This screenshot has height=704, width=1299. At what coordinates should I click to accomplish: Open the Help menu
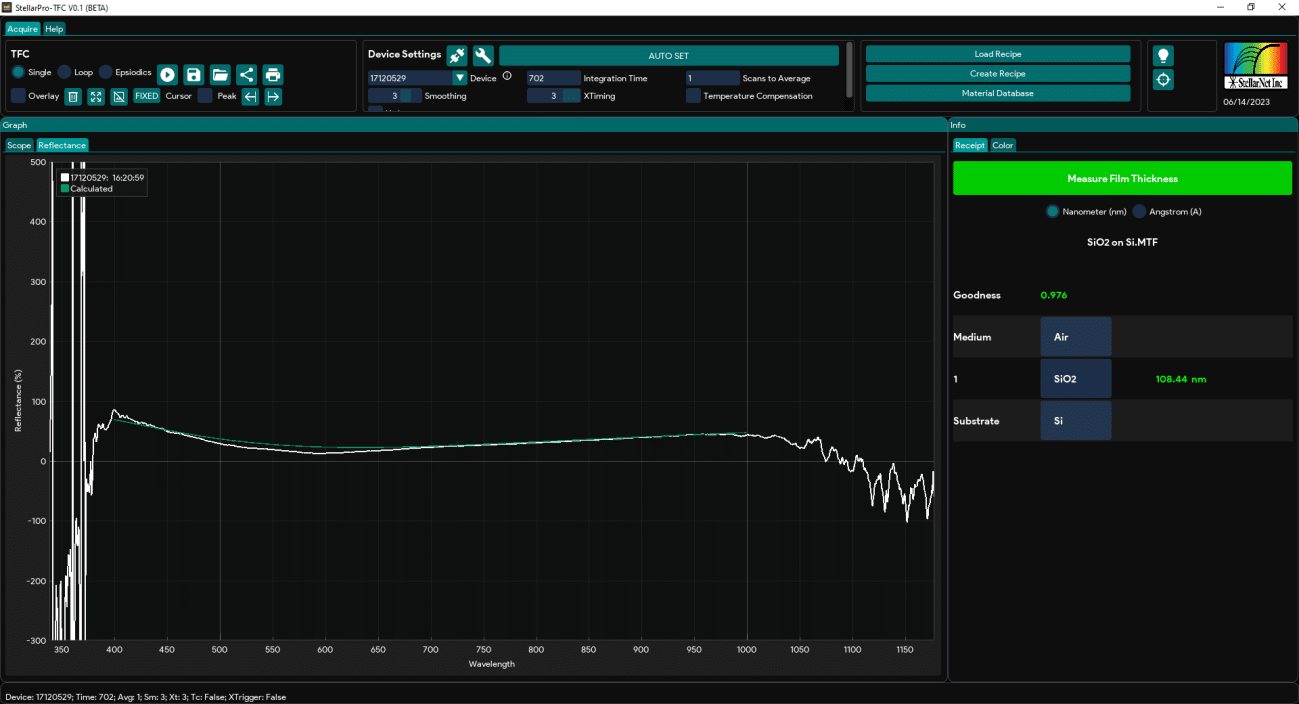coord(54,29)
